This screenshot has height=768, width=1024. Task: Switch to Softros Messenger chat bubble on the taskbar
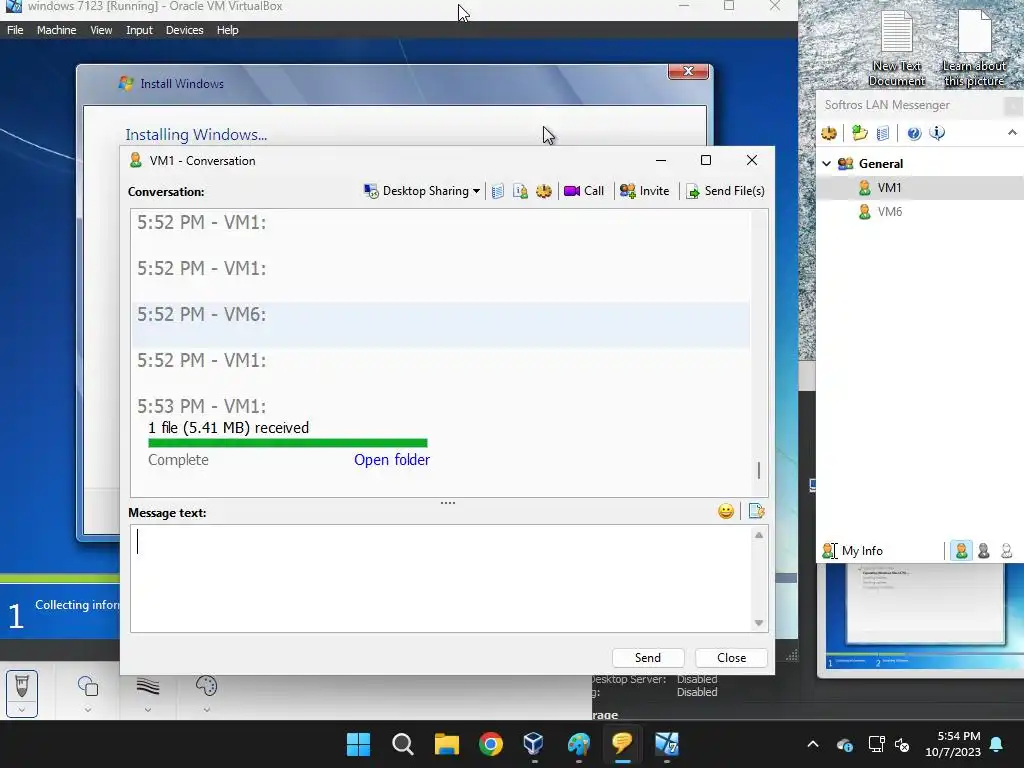click(622, 744)
